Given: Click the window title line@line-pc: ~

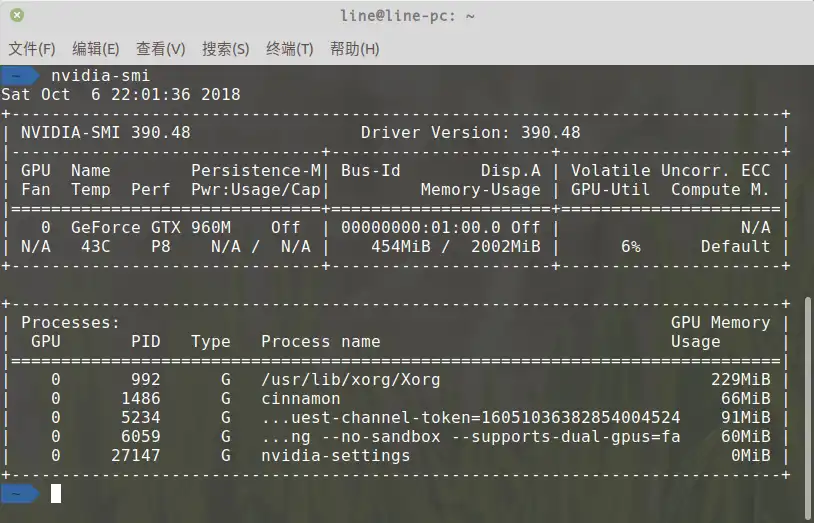Looking at the screenshot, I should (407, 16).
